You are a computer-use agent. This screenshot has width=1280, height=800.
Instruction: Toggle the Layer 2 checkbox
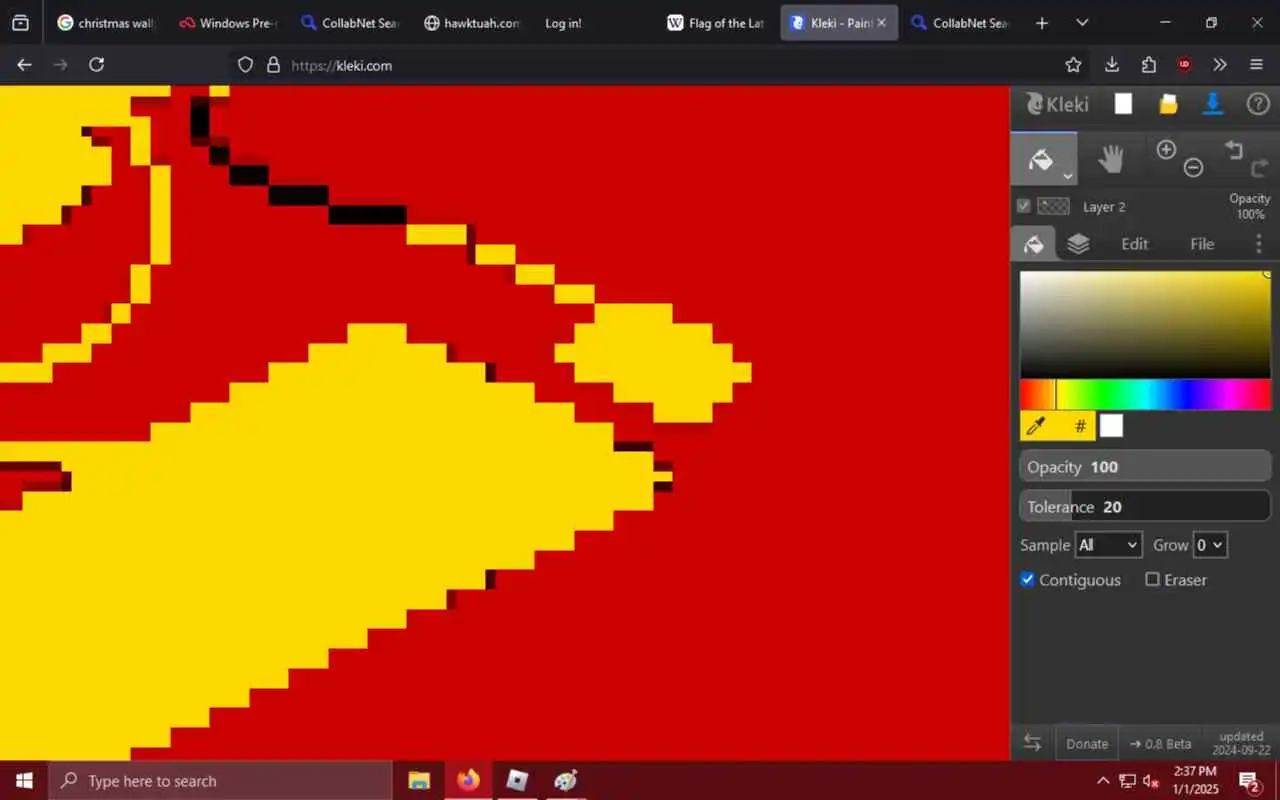coord(1023,206)
